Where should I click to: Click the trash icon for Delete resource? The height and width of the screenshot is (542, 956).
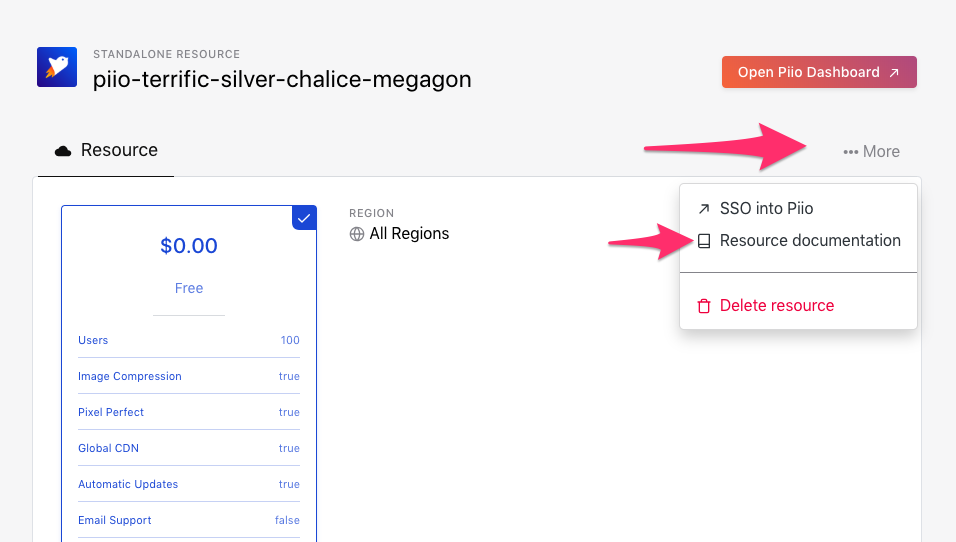coord(704,306)
